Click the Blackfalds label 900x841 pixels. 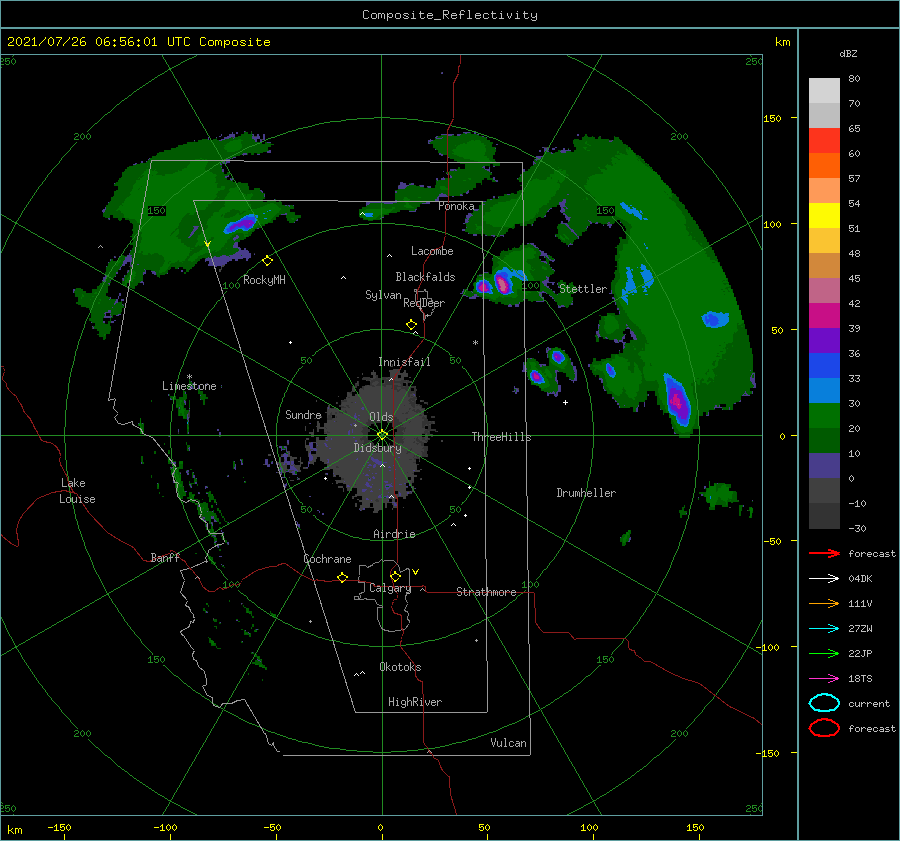pyautogui.click(x=425, y=277)
